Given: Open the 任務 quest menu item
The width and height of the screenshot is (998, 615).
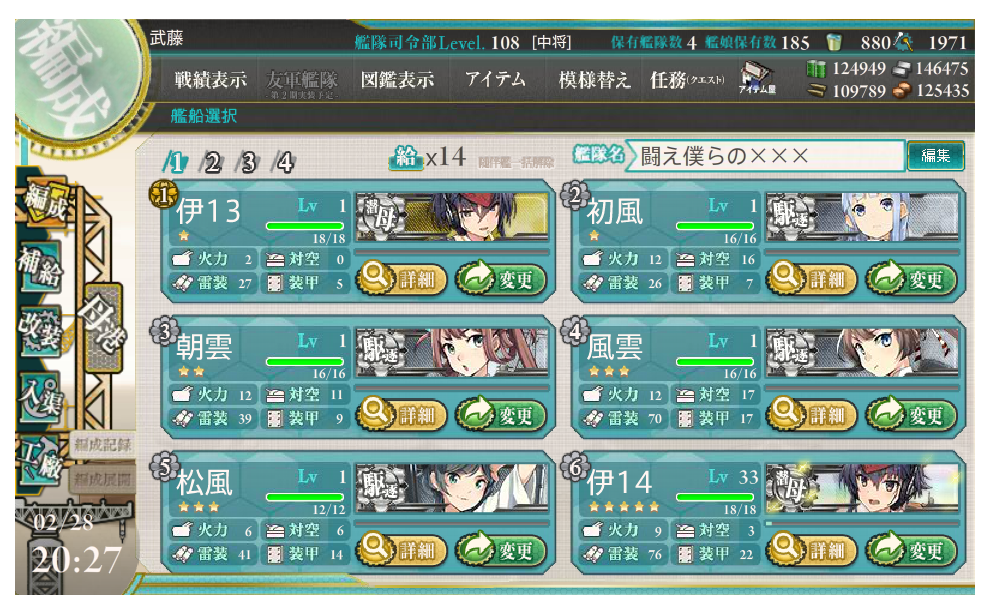Looking at the screenshot, I should coord(687,80).
